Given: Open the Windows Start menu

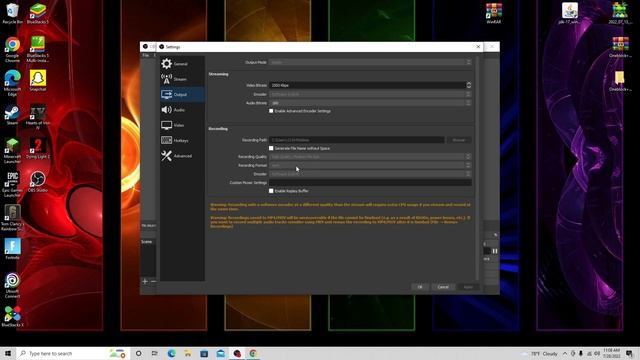Looking at the screenshot, I should click(8, 353).
